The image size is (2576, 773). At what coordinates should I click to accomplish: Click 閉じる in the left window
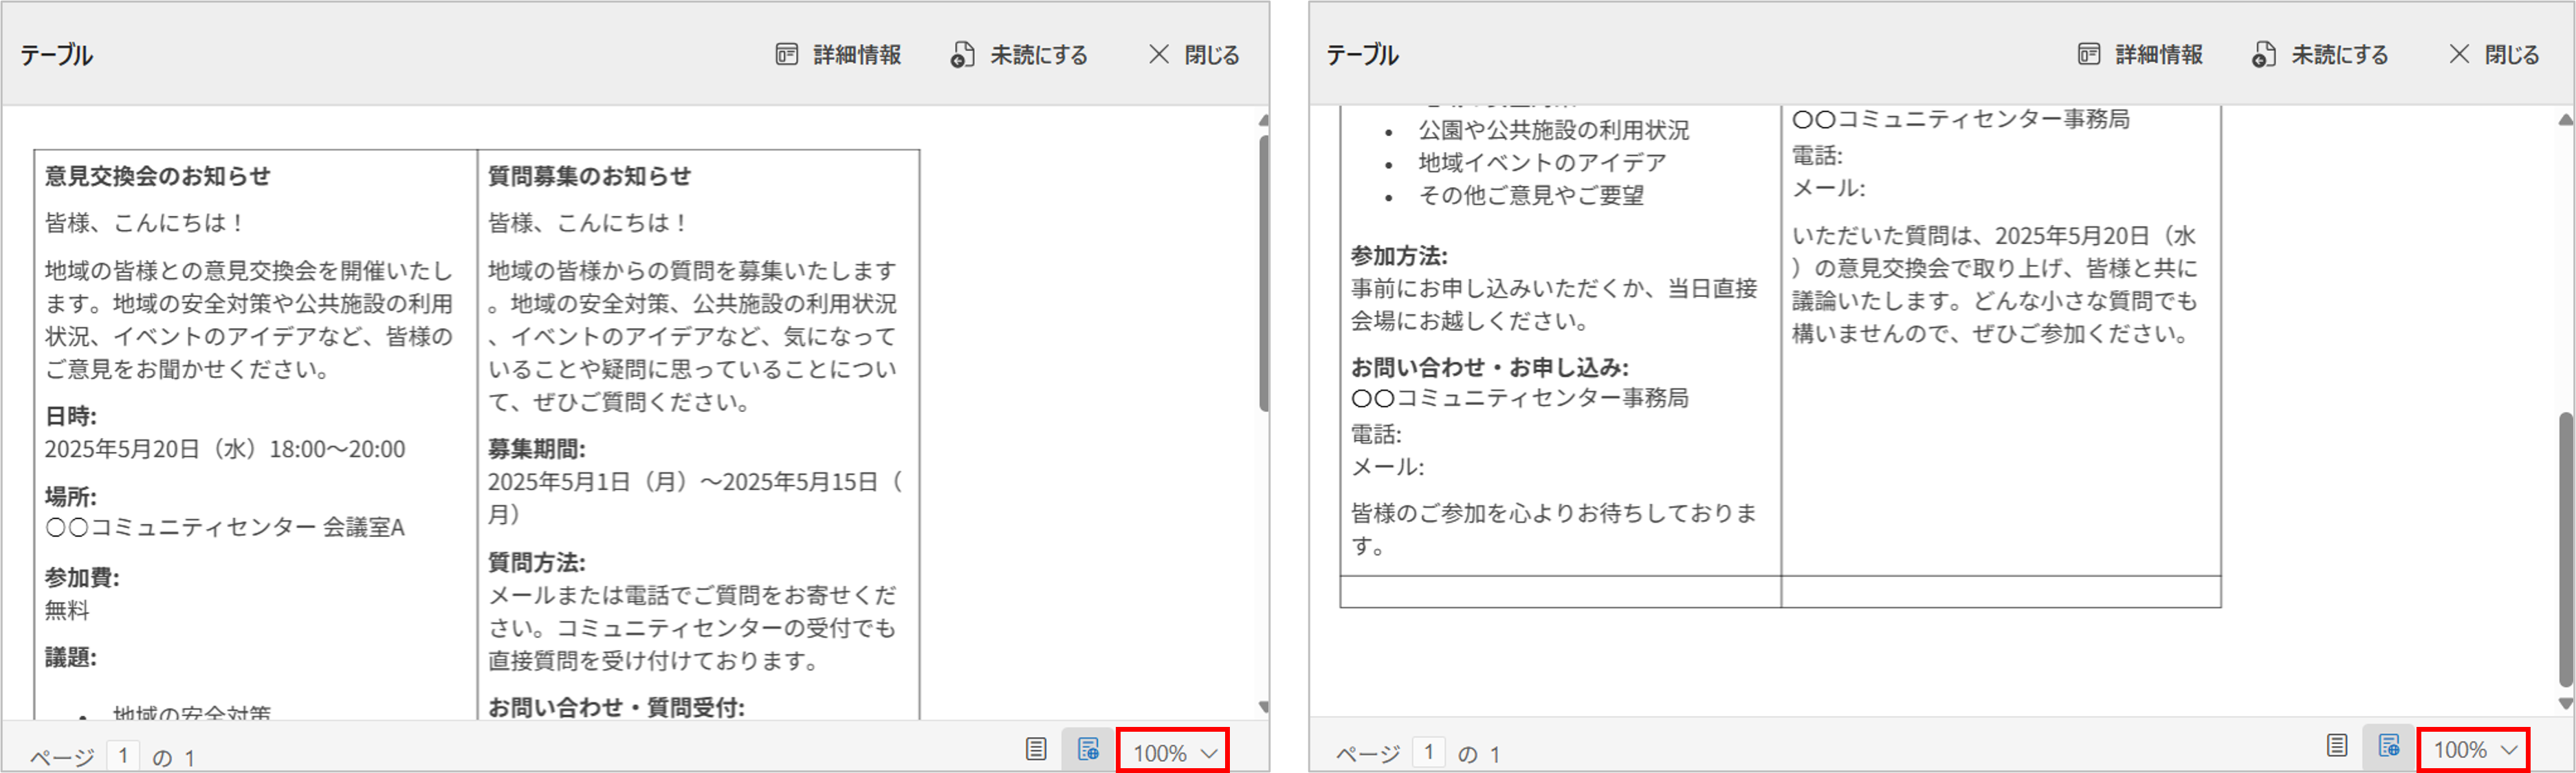1194,55
